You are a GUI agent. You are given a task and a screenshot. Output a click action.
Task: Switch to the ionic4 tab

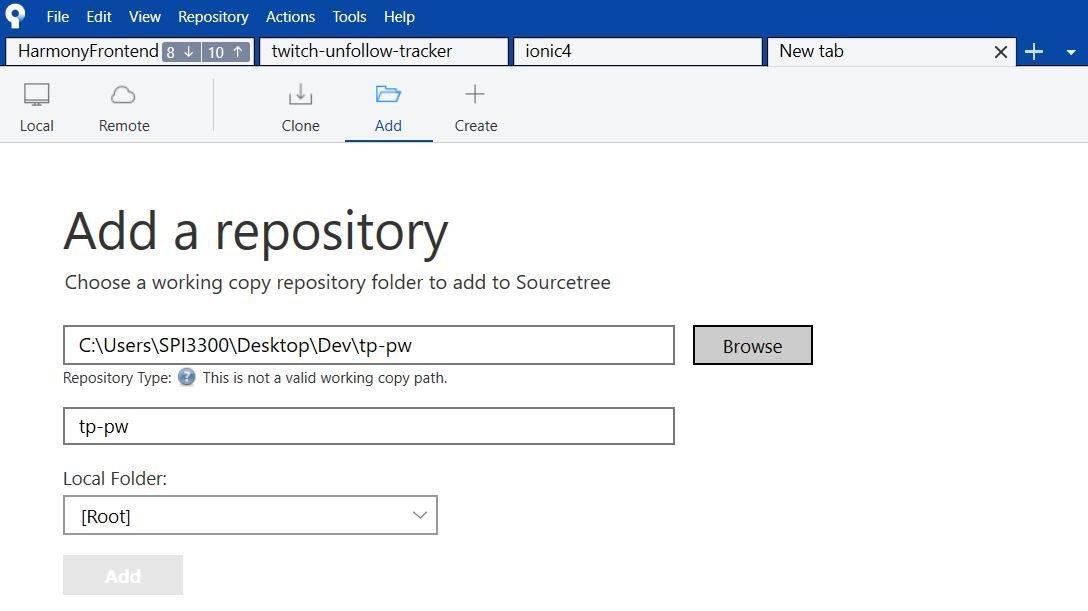click(638, 51)
